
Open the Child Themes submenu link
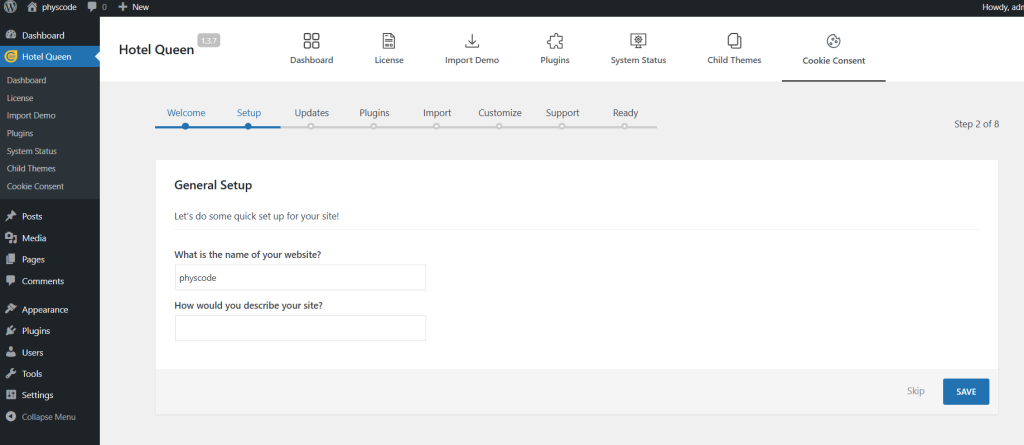click(x=31, y=169)
